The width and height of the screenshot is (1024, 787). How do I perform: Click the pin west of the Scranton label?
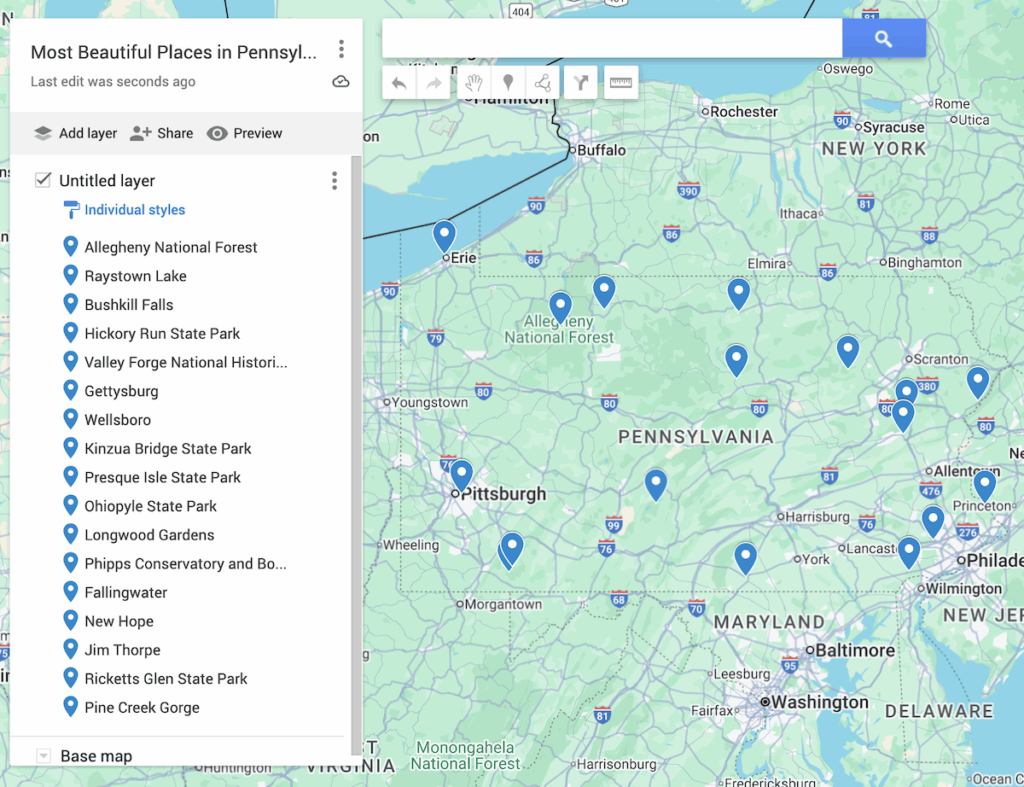tap(848, 350)
